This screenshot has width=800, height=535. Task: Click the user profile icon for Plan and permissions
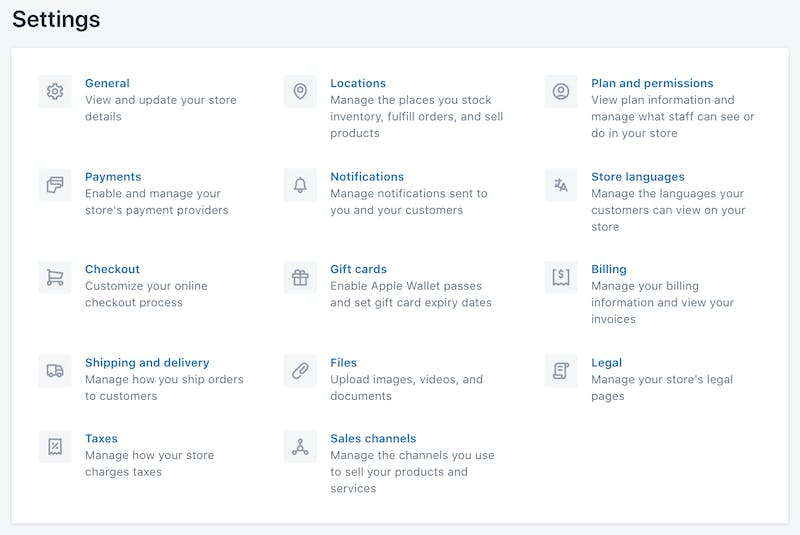[561, 91]
